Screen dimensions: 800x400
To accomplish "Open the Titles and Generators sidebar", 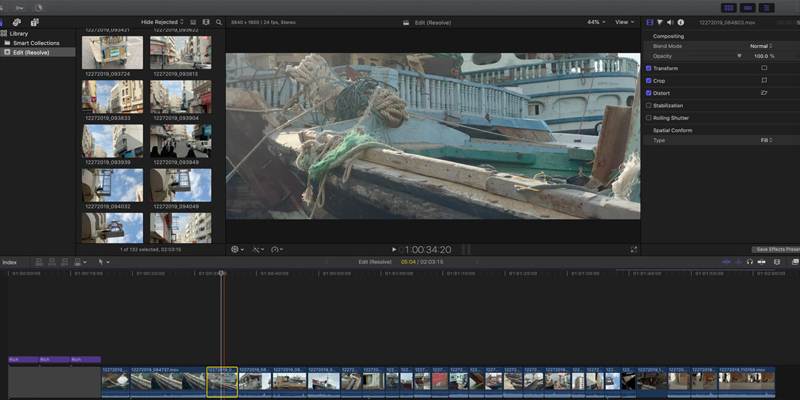I will [x=34, y=22].
